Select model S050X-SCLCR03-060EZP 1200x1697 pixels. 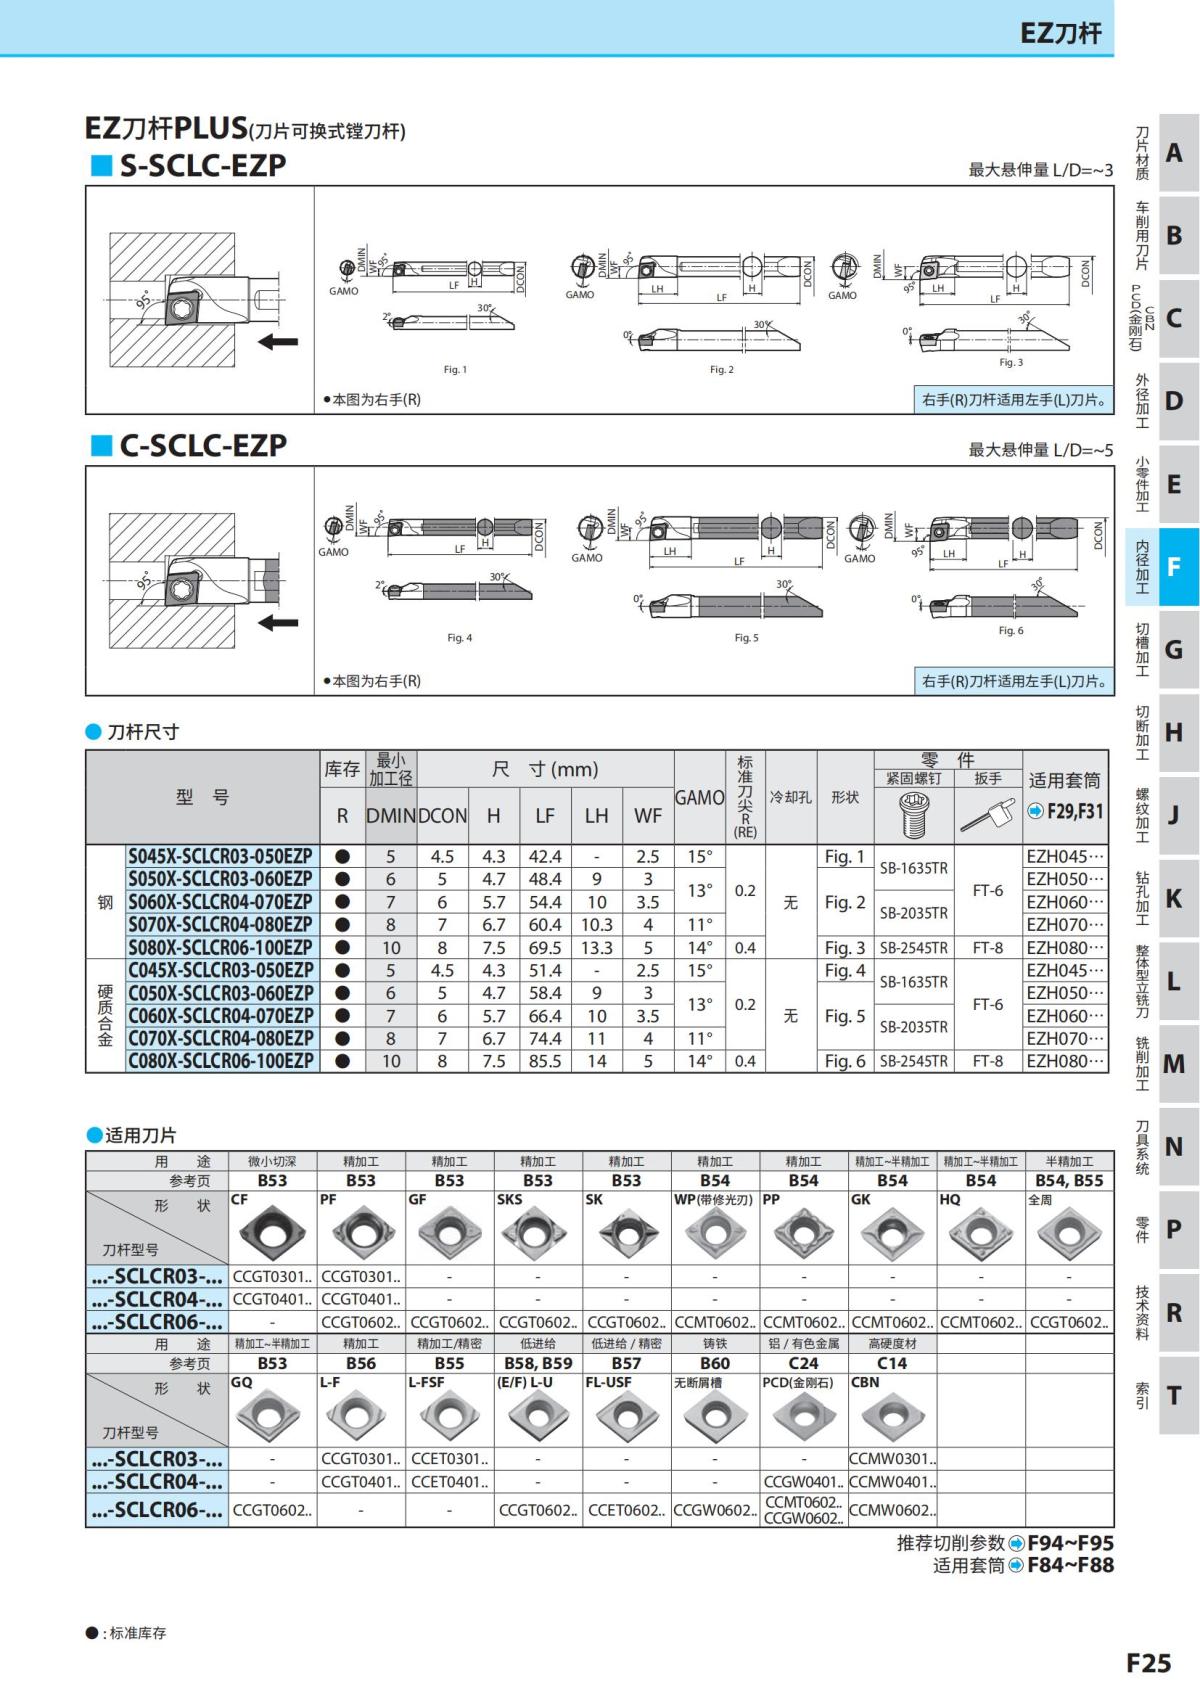coord(221,879)
